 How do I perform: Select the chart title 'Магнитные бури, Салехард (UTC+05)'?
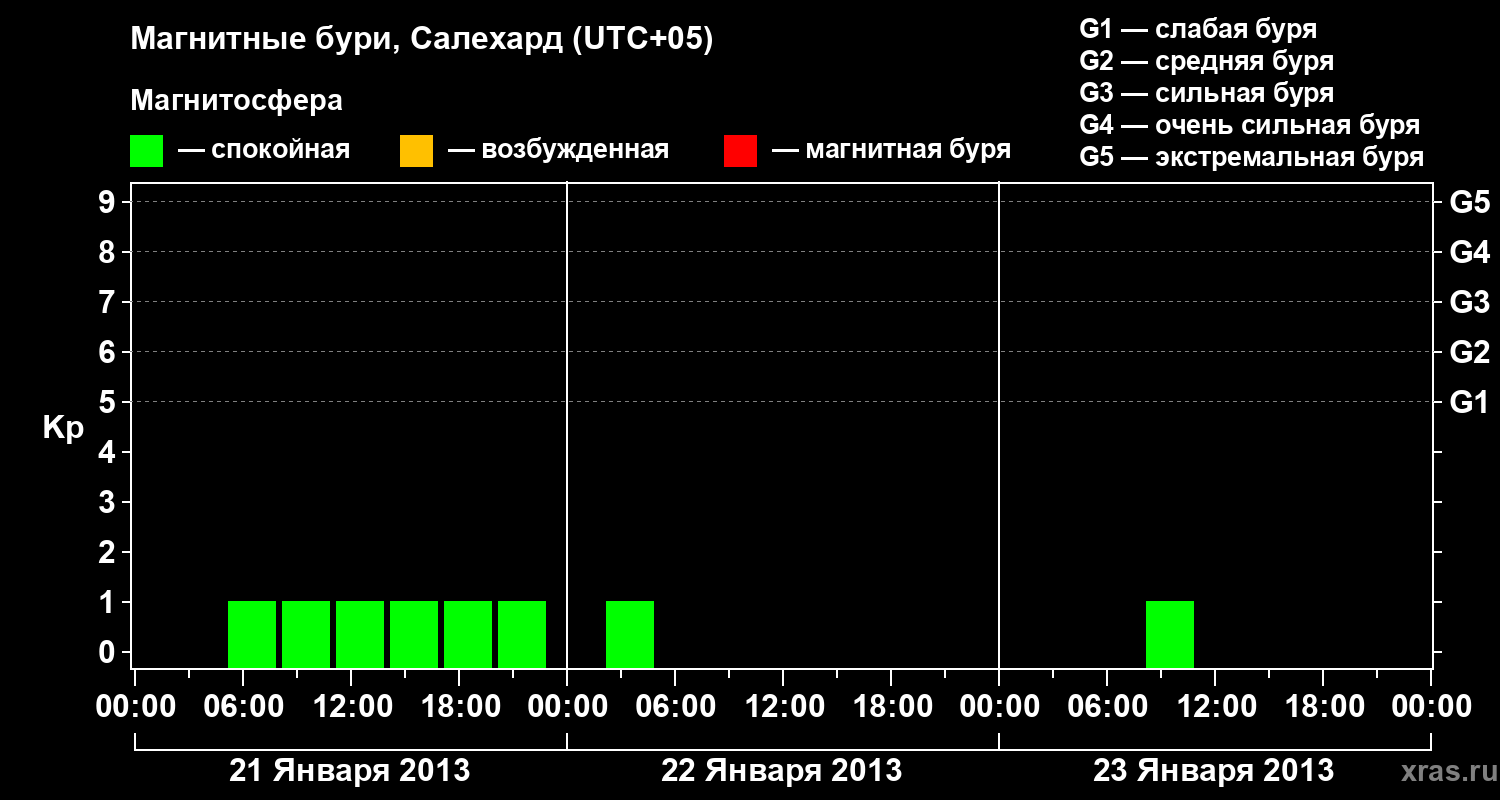pyautogui.click(x=422, y=40)
